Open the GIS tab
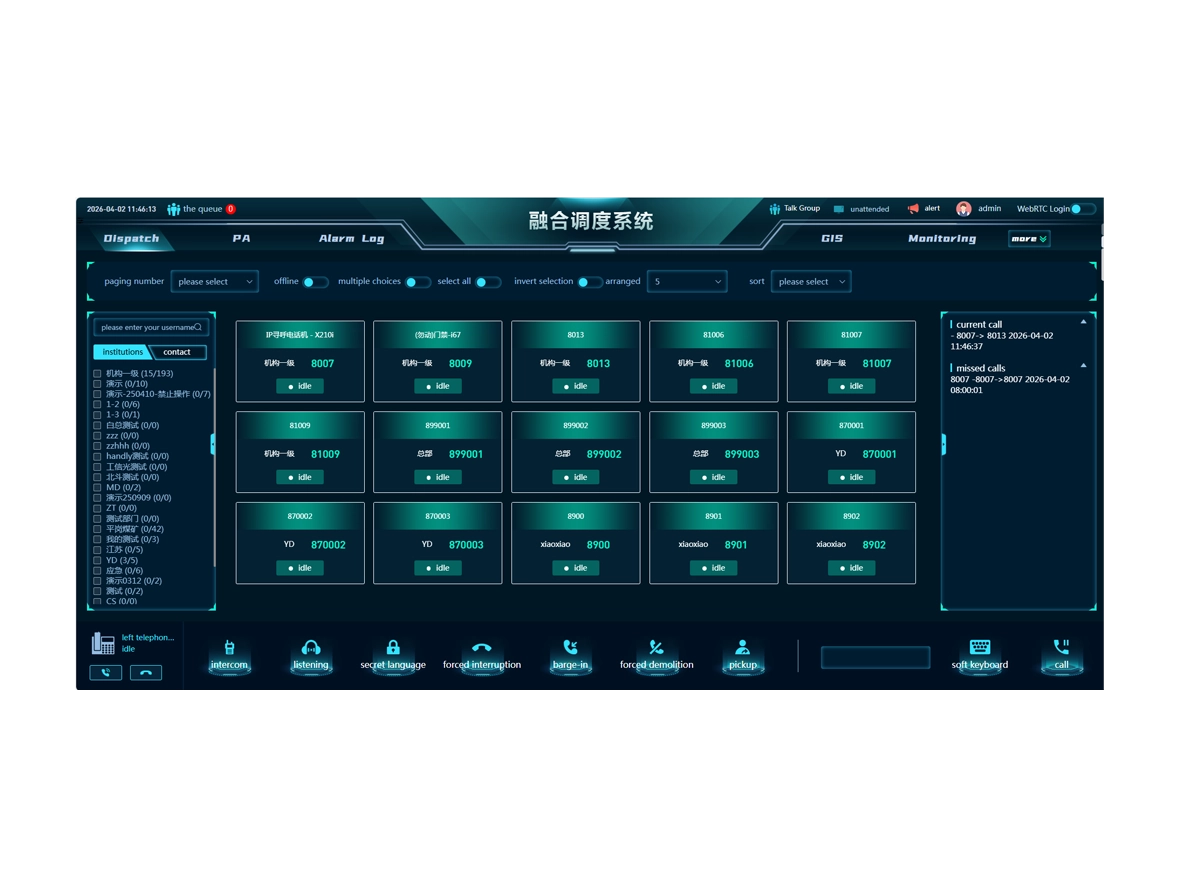This screenshot has height=886, width=1182. [832, 238]
